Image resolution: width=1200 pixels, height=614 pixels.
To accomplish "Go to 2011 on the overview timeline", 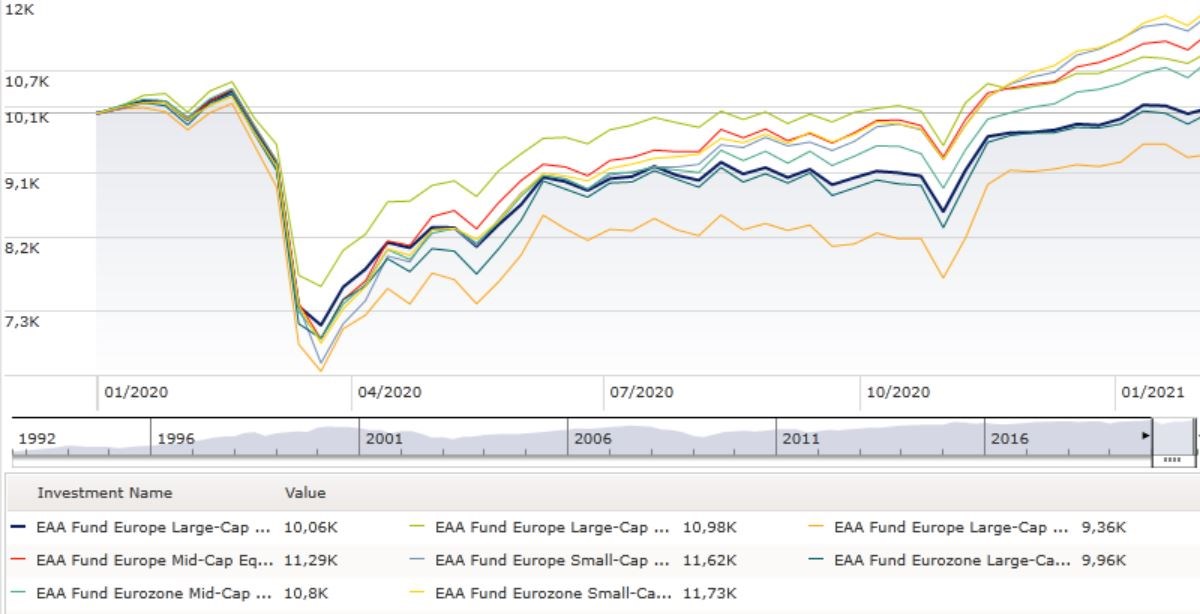I will click(801, 438).
